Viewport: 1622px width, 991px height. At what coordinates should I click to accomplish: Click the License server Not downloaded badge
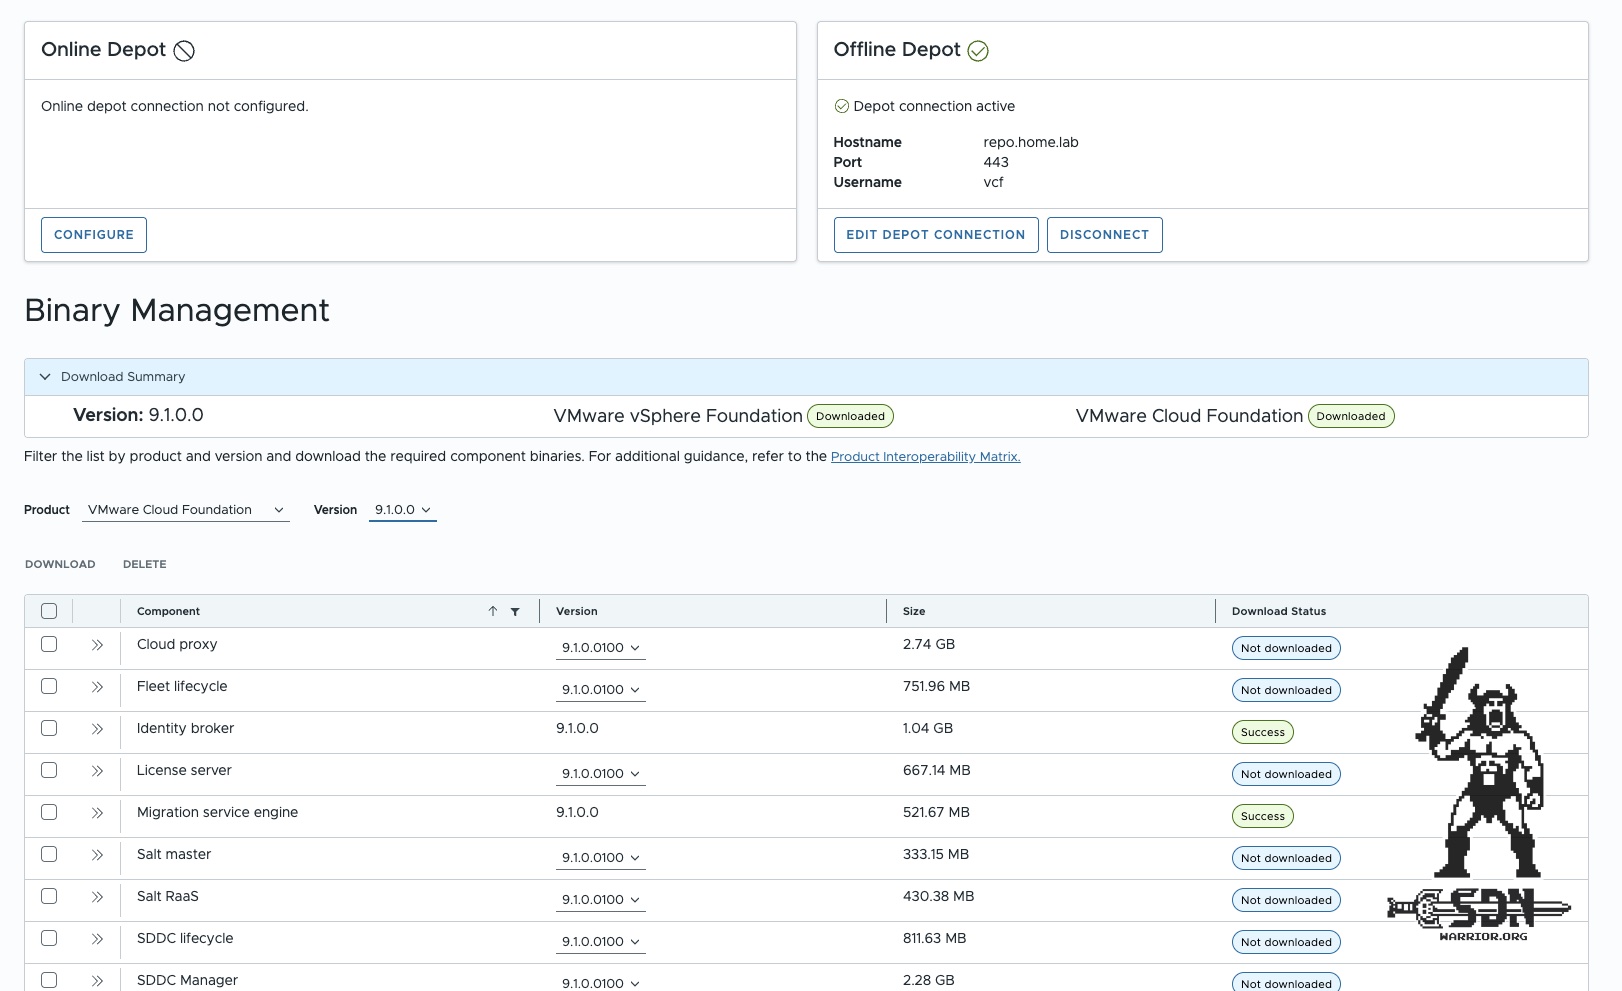[1286, 774]
